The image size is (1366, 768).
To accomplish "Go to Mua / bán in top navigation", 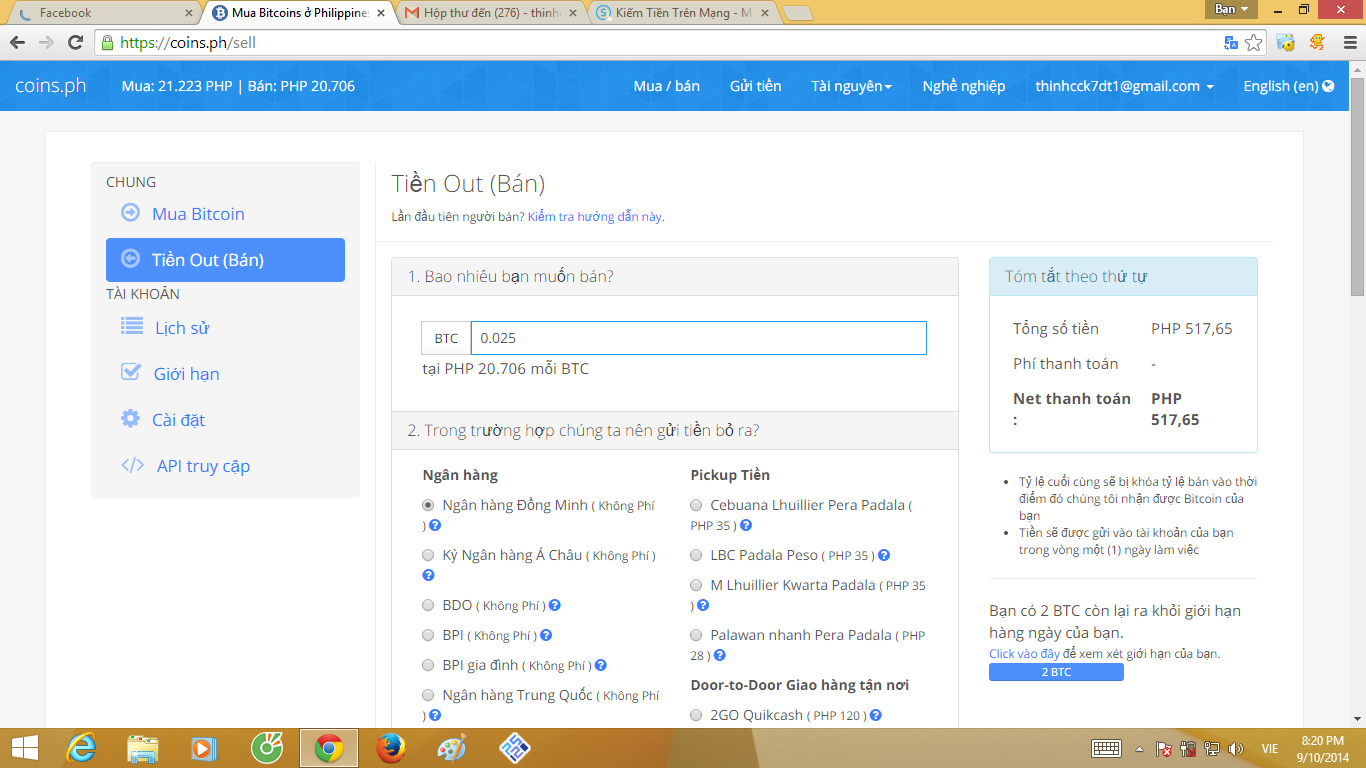I will [667, 86].
